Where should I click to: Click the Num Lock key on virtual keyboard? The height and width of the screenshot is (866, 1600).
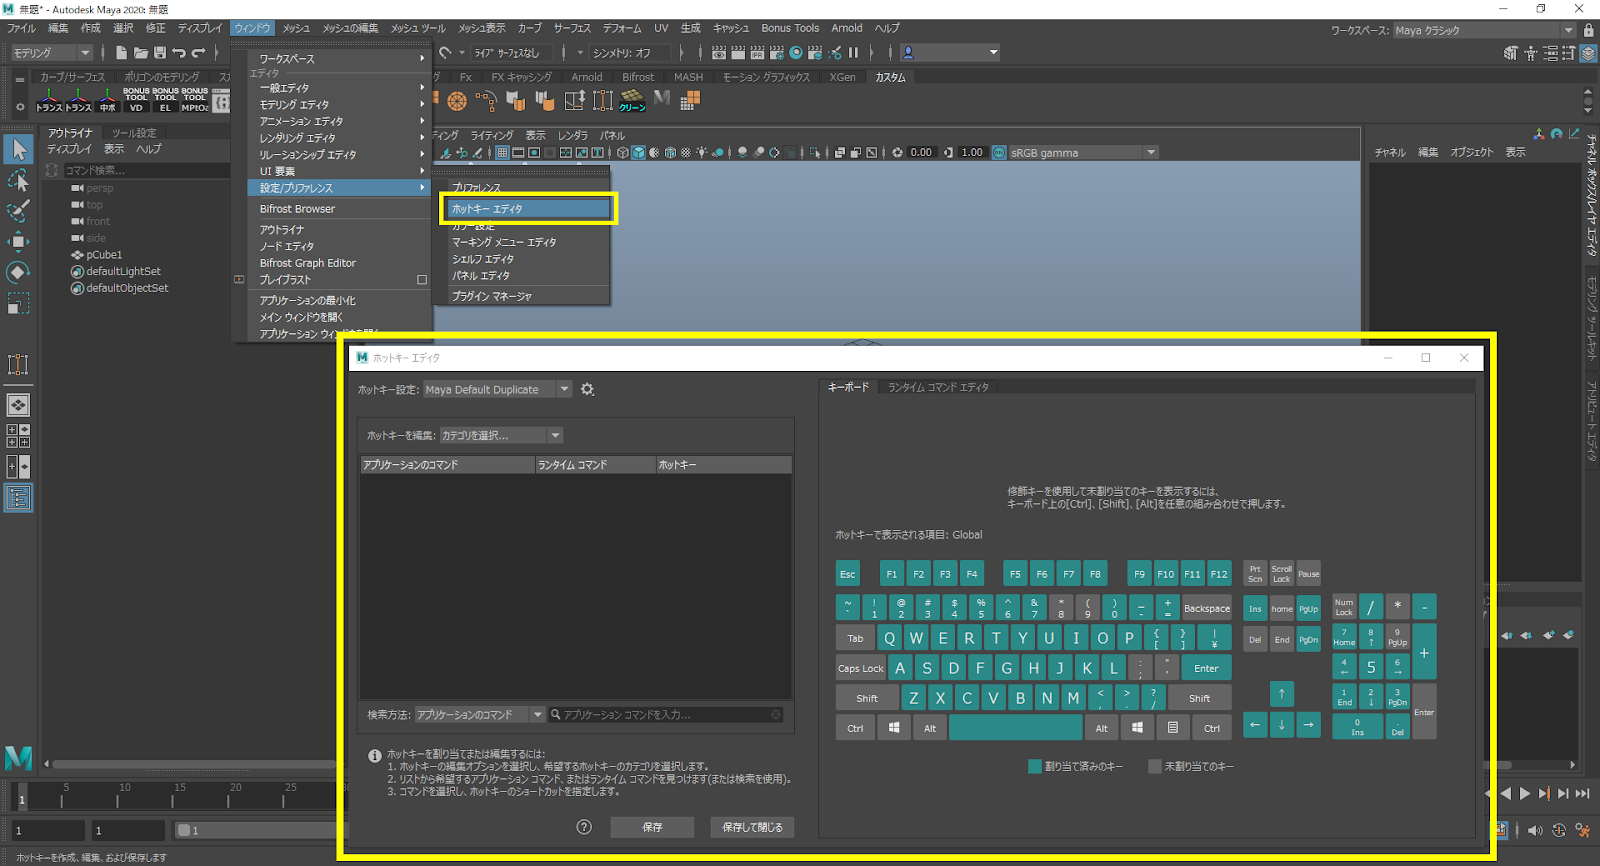[x=1344, y=606]
